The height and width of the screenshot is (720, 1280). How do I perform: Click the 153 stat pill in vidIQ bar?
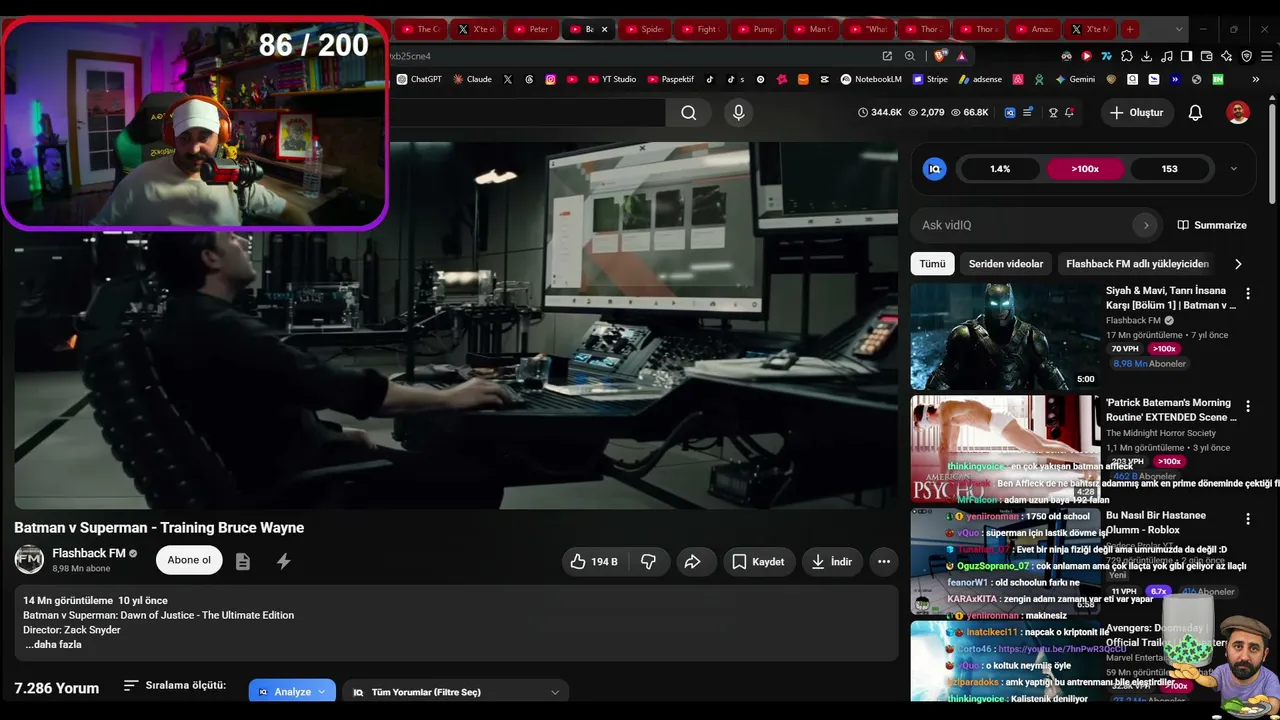click(x=1169, y=169)
